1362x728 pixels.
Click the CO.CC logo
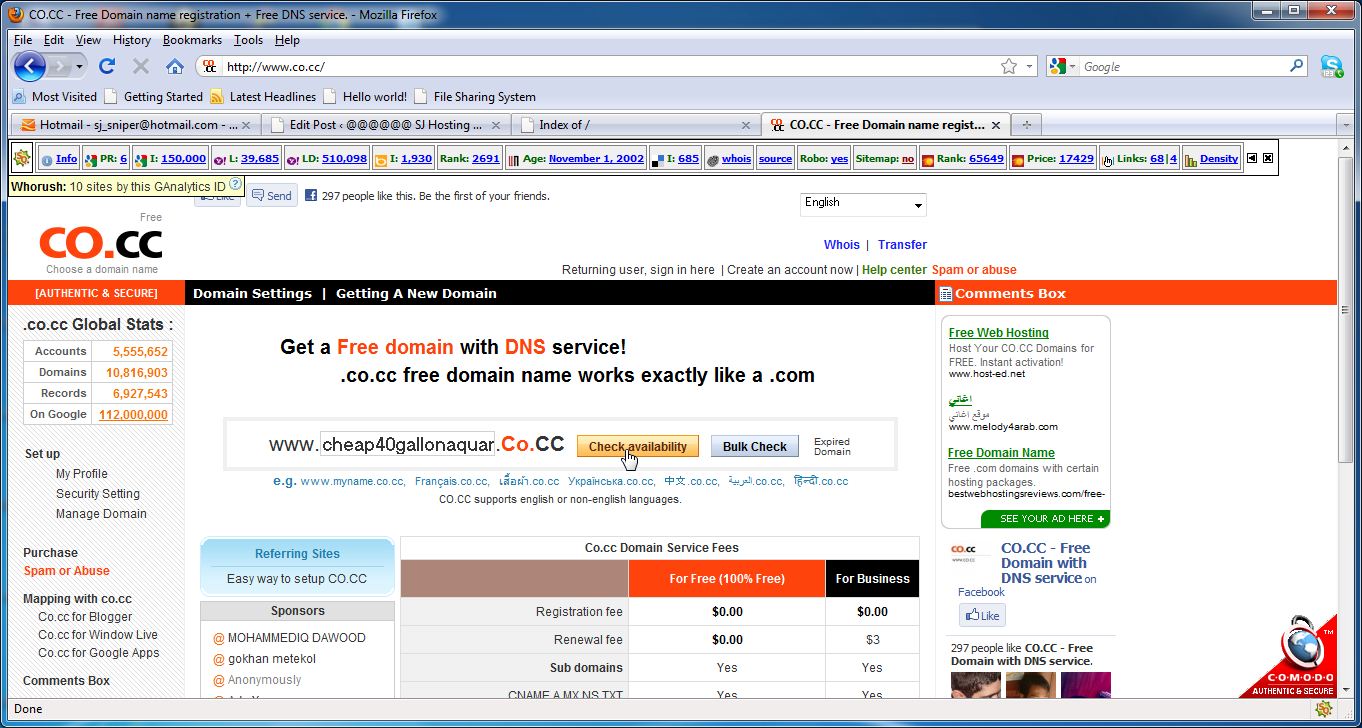[101, 243]
